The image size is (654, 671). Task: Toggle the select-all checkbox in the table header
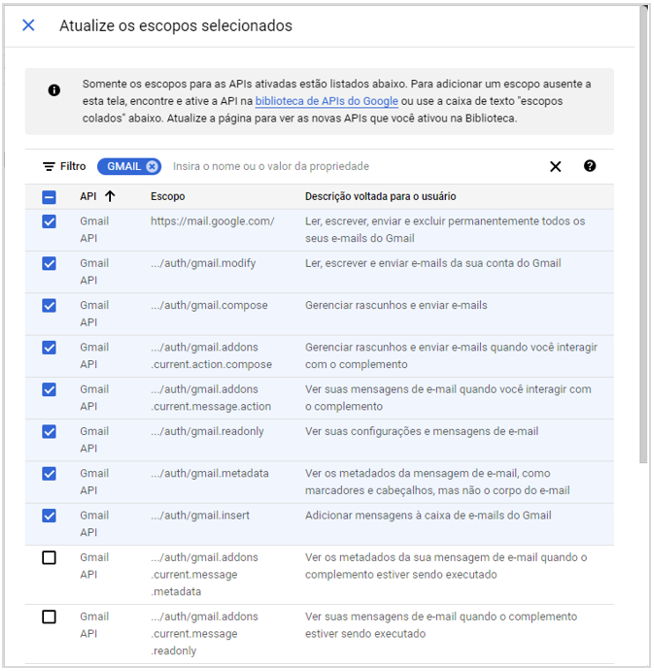tap(49, 197)
